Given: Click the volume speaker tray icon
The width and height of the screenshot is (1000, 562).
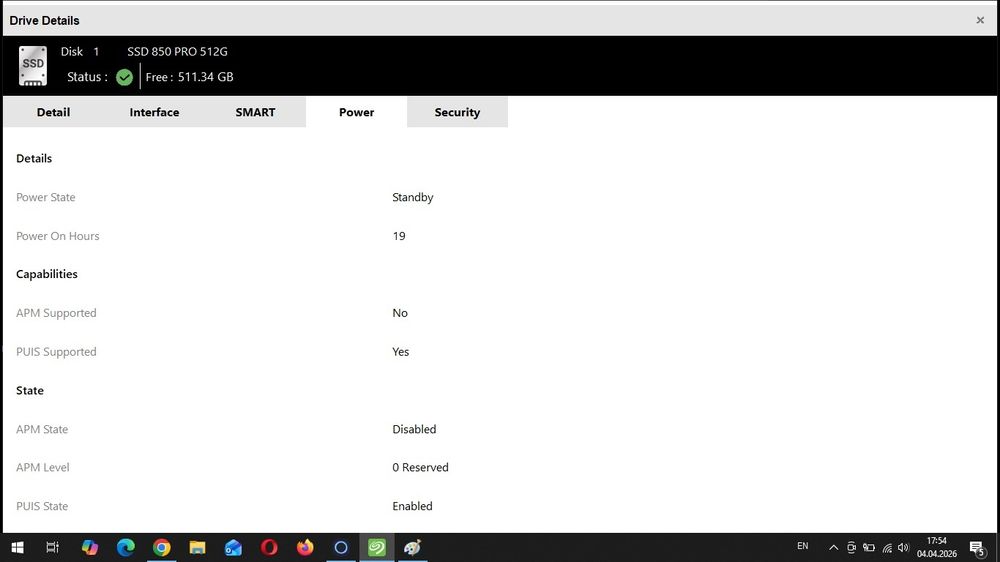Looking at the screenshot, I should click(x=903, y=547).
